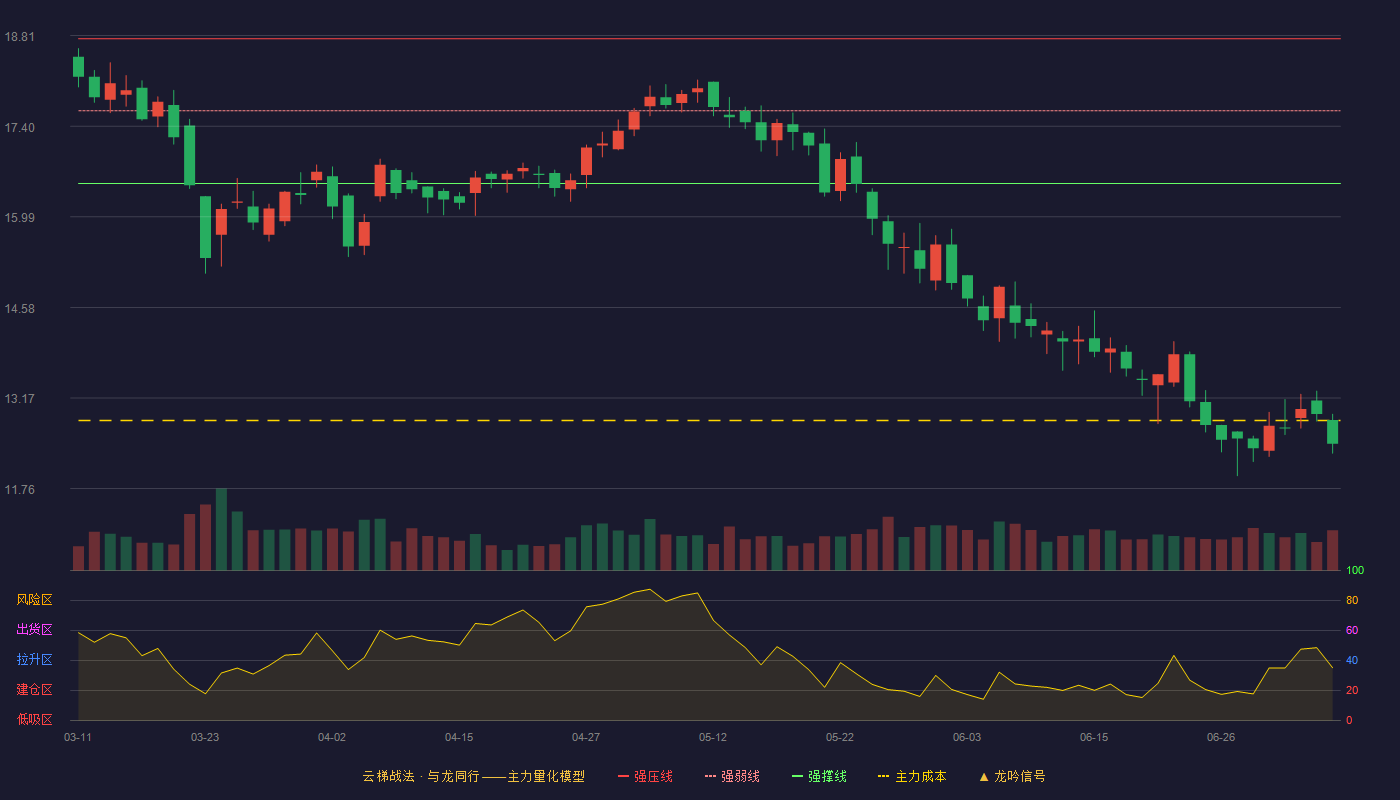Select the 低吸区 zone label
This screenshot has height=800, width=1400.
pyautogui.click(x=34, y=719)
